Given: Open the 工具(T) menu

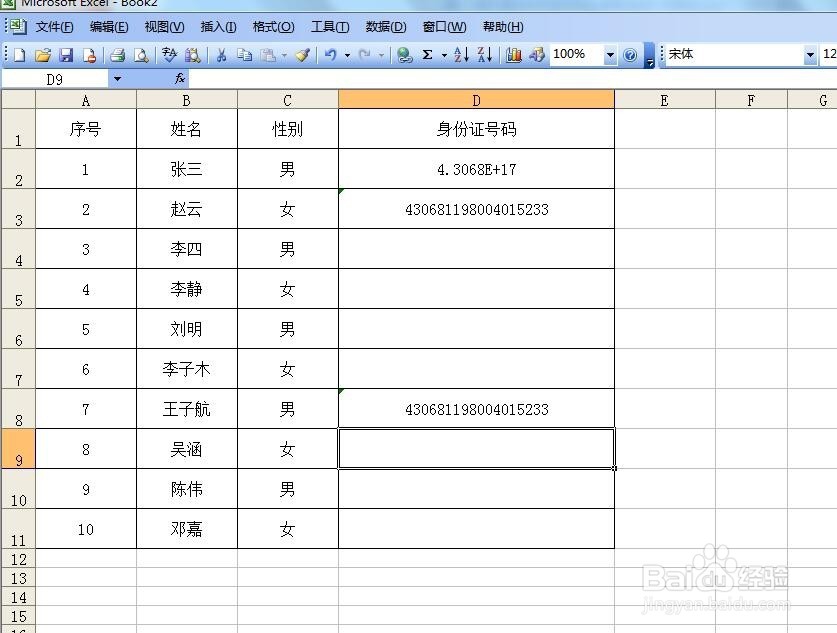Looking at the screenshot, I should (330, 27).
